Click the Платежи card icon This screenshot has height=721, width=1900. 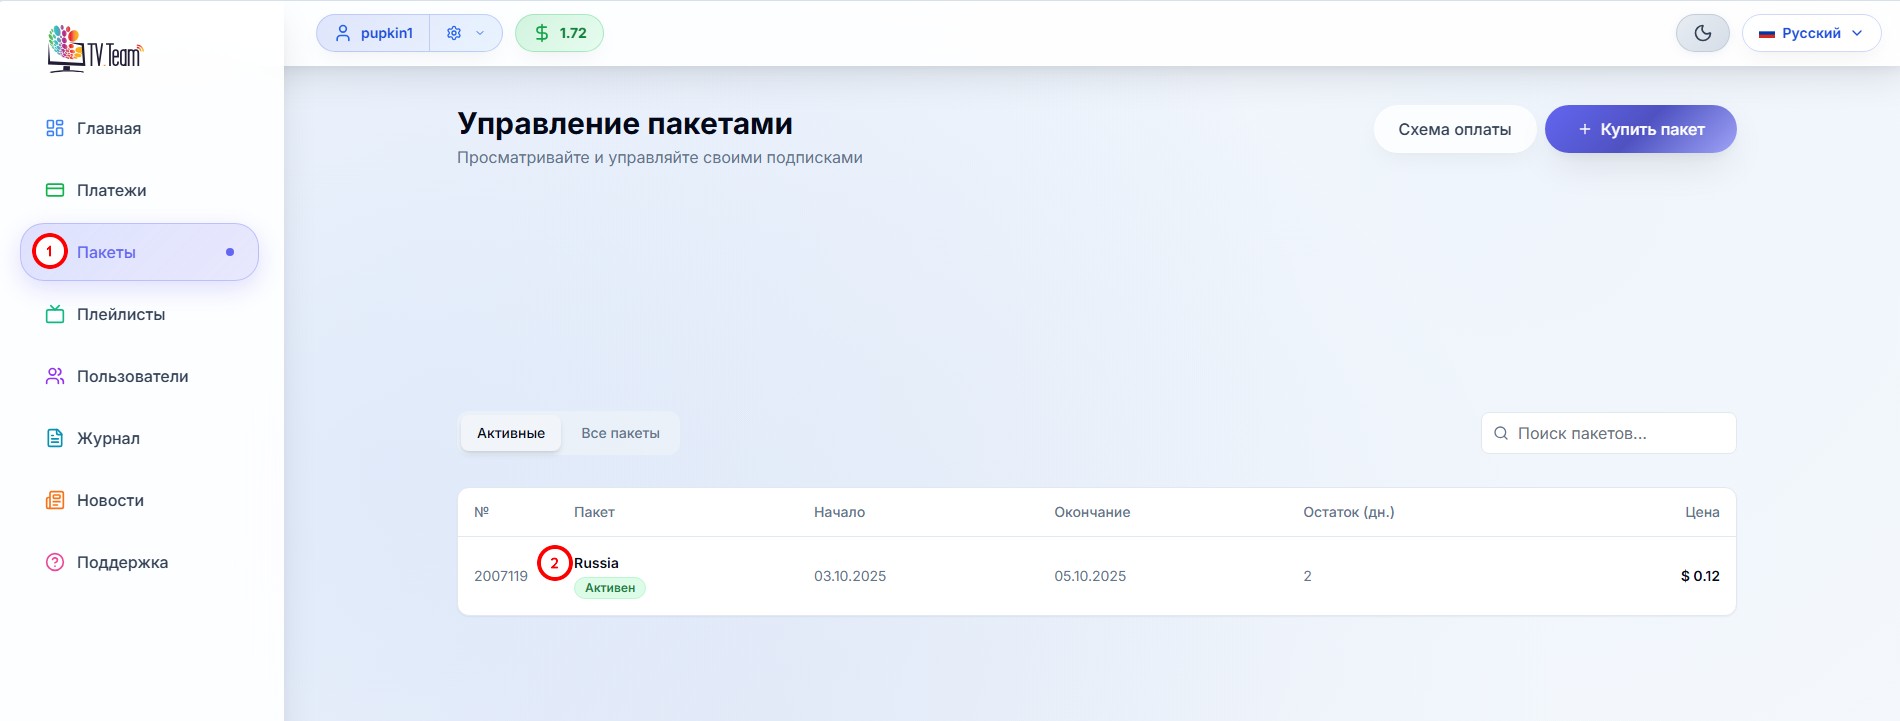[55, 190]
